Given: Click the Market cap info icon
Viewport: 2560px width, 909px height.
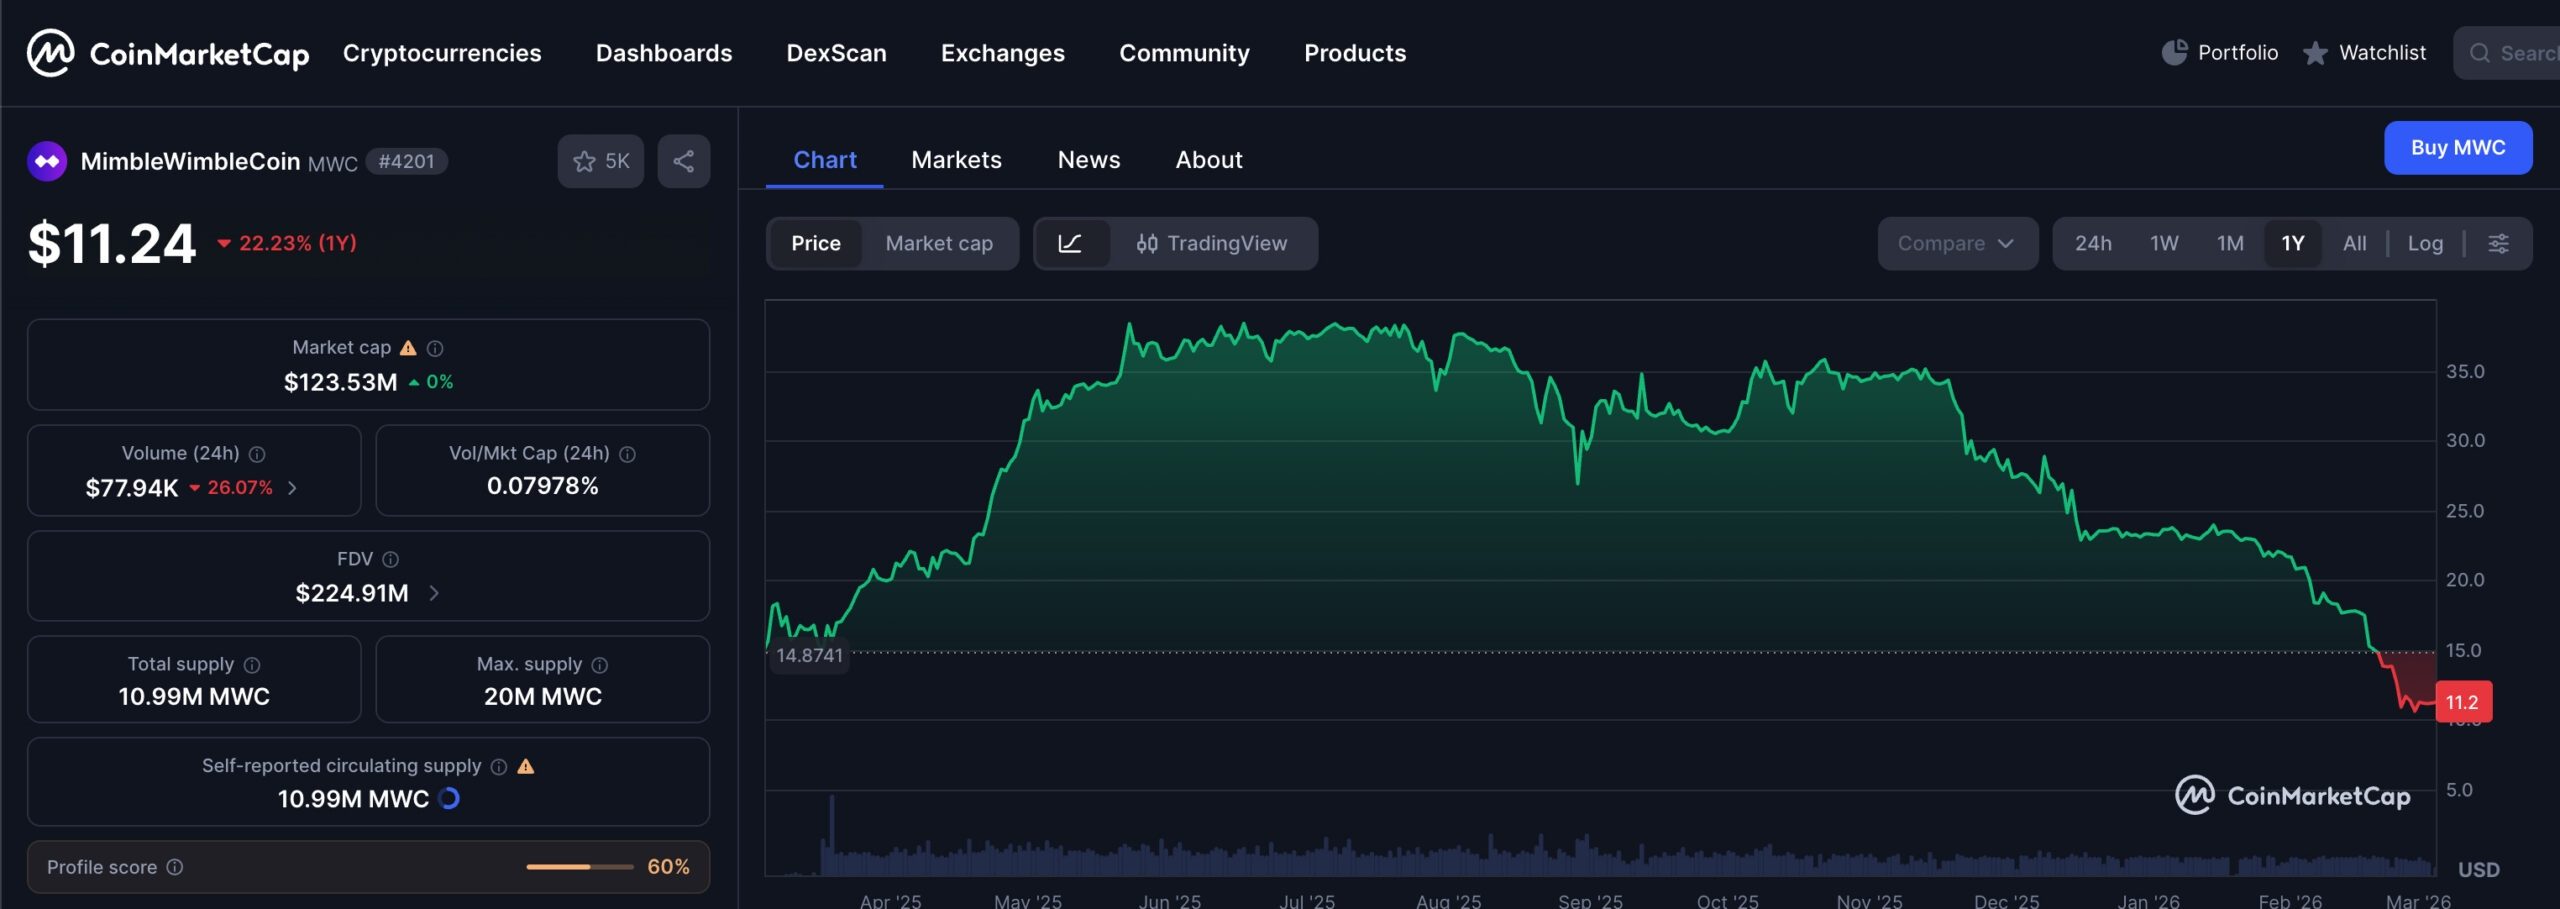Looking at the screenshot, I should coord(435,348).
